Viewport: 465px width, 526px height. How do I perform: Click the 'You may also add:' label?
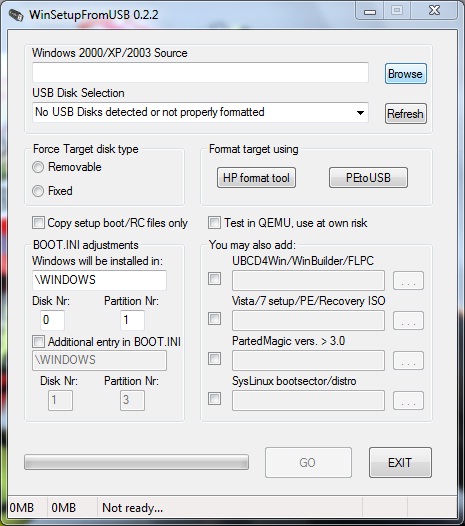252,245
